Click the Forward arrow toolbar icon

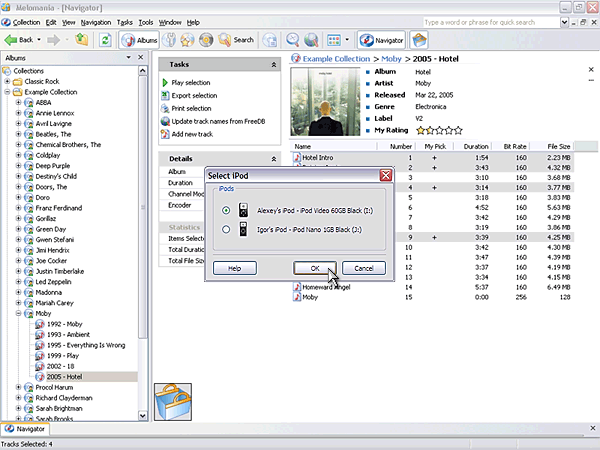(54, 40)
